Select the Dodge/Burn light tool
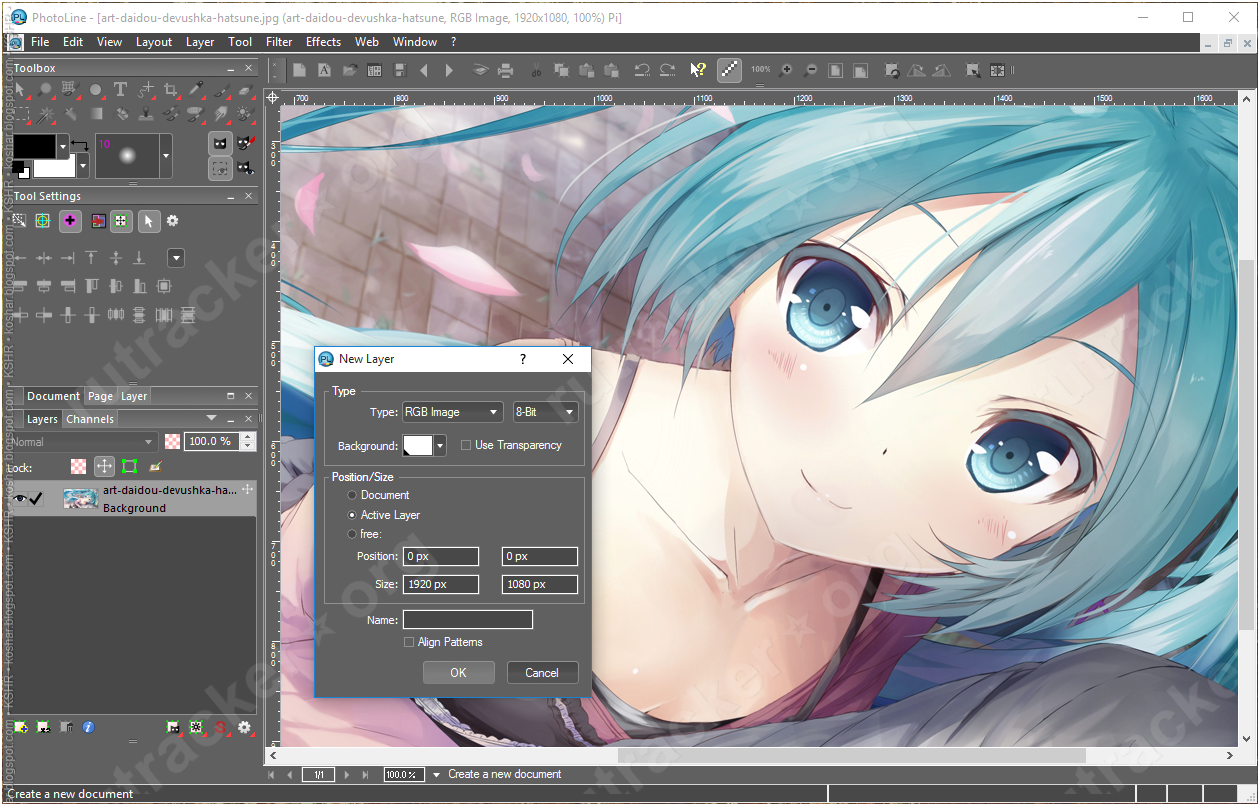1260x806 pixels. (x=245, y=114)
